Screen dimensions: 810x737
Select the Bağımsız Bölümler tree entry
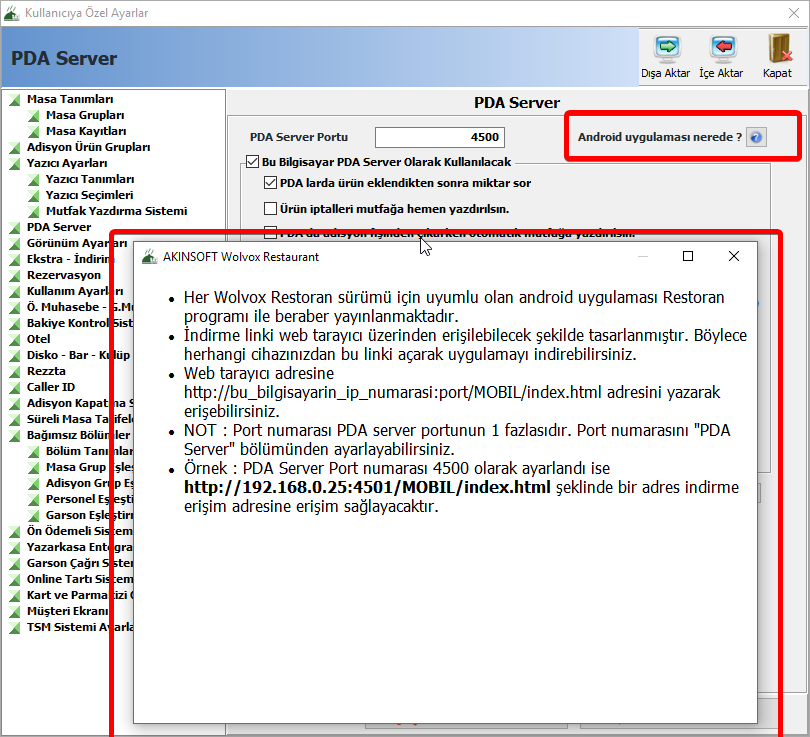79,435
